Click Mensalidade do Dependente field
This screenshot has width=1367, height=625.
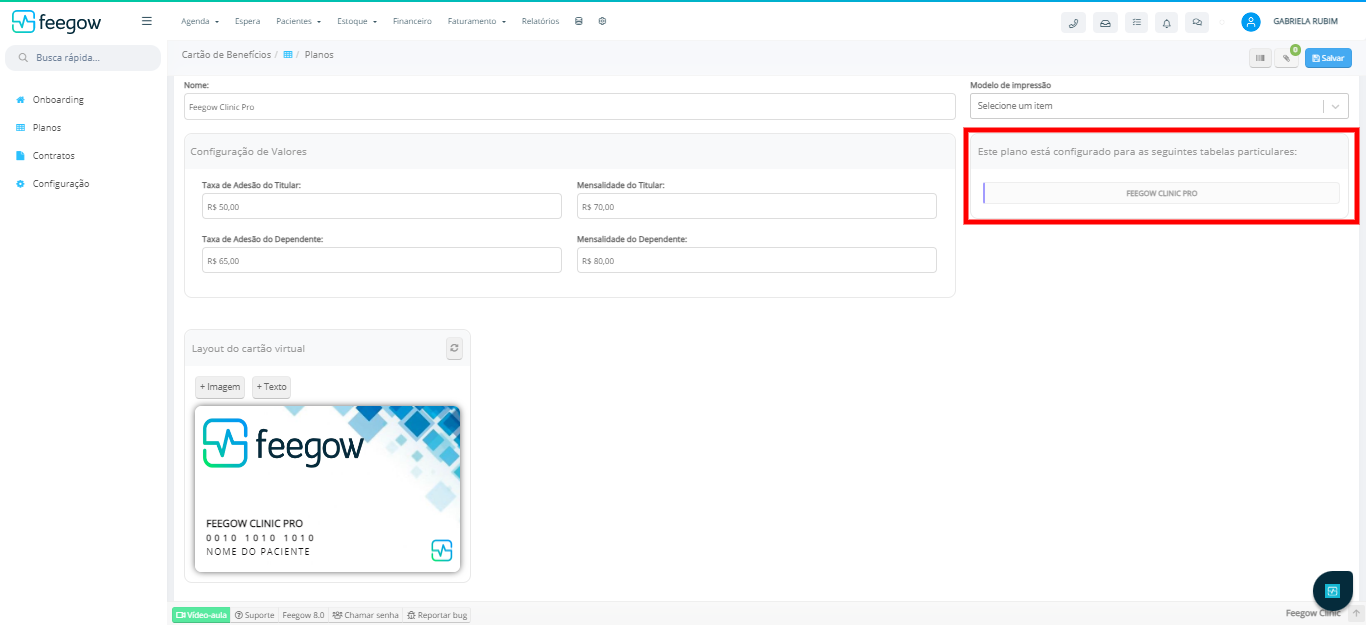757,260
